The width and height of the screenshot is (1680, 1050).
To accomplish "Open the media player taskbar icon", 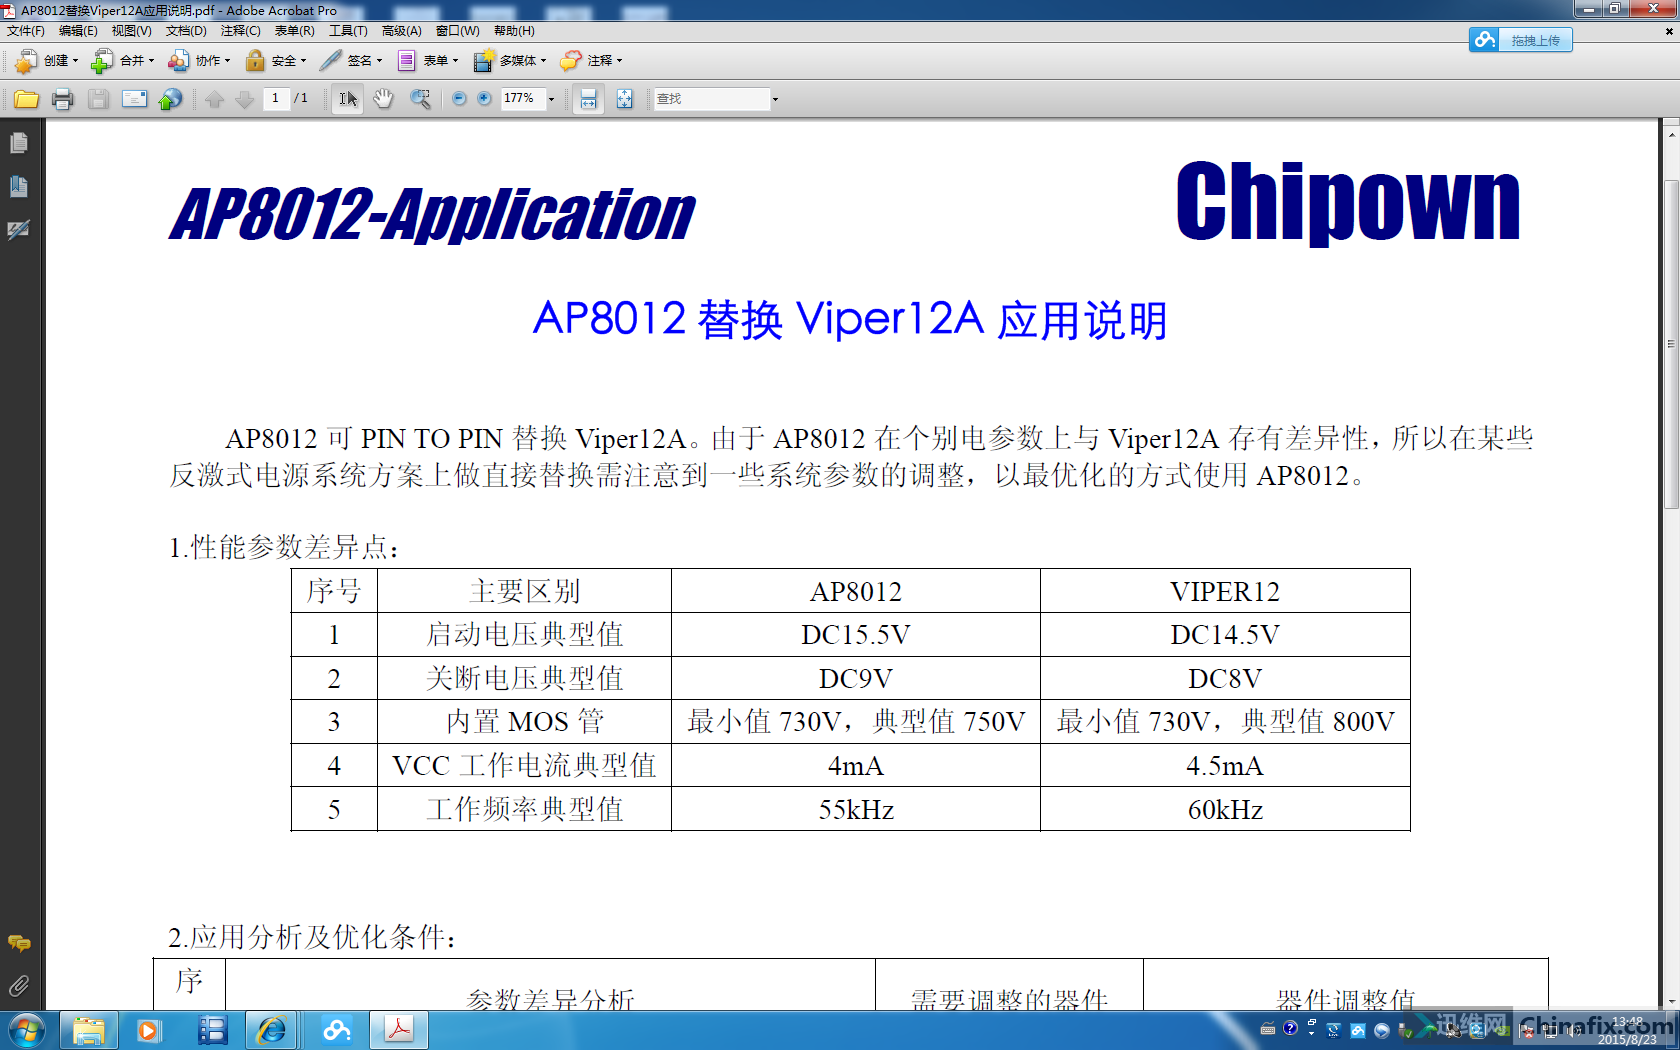I will (149, 1030).
